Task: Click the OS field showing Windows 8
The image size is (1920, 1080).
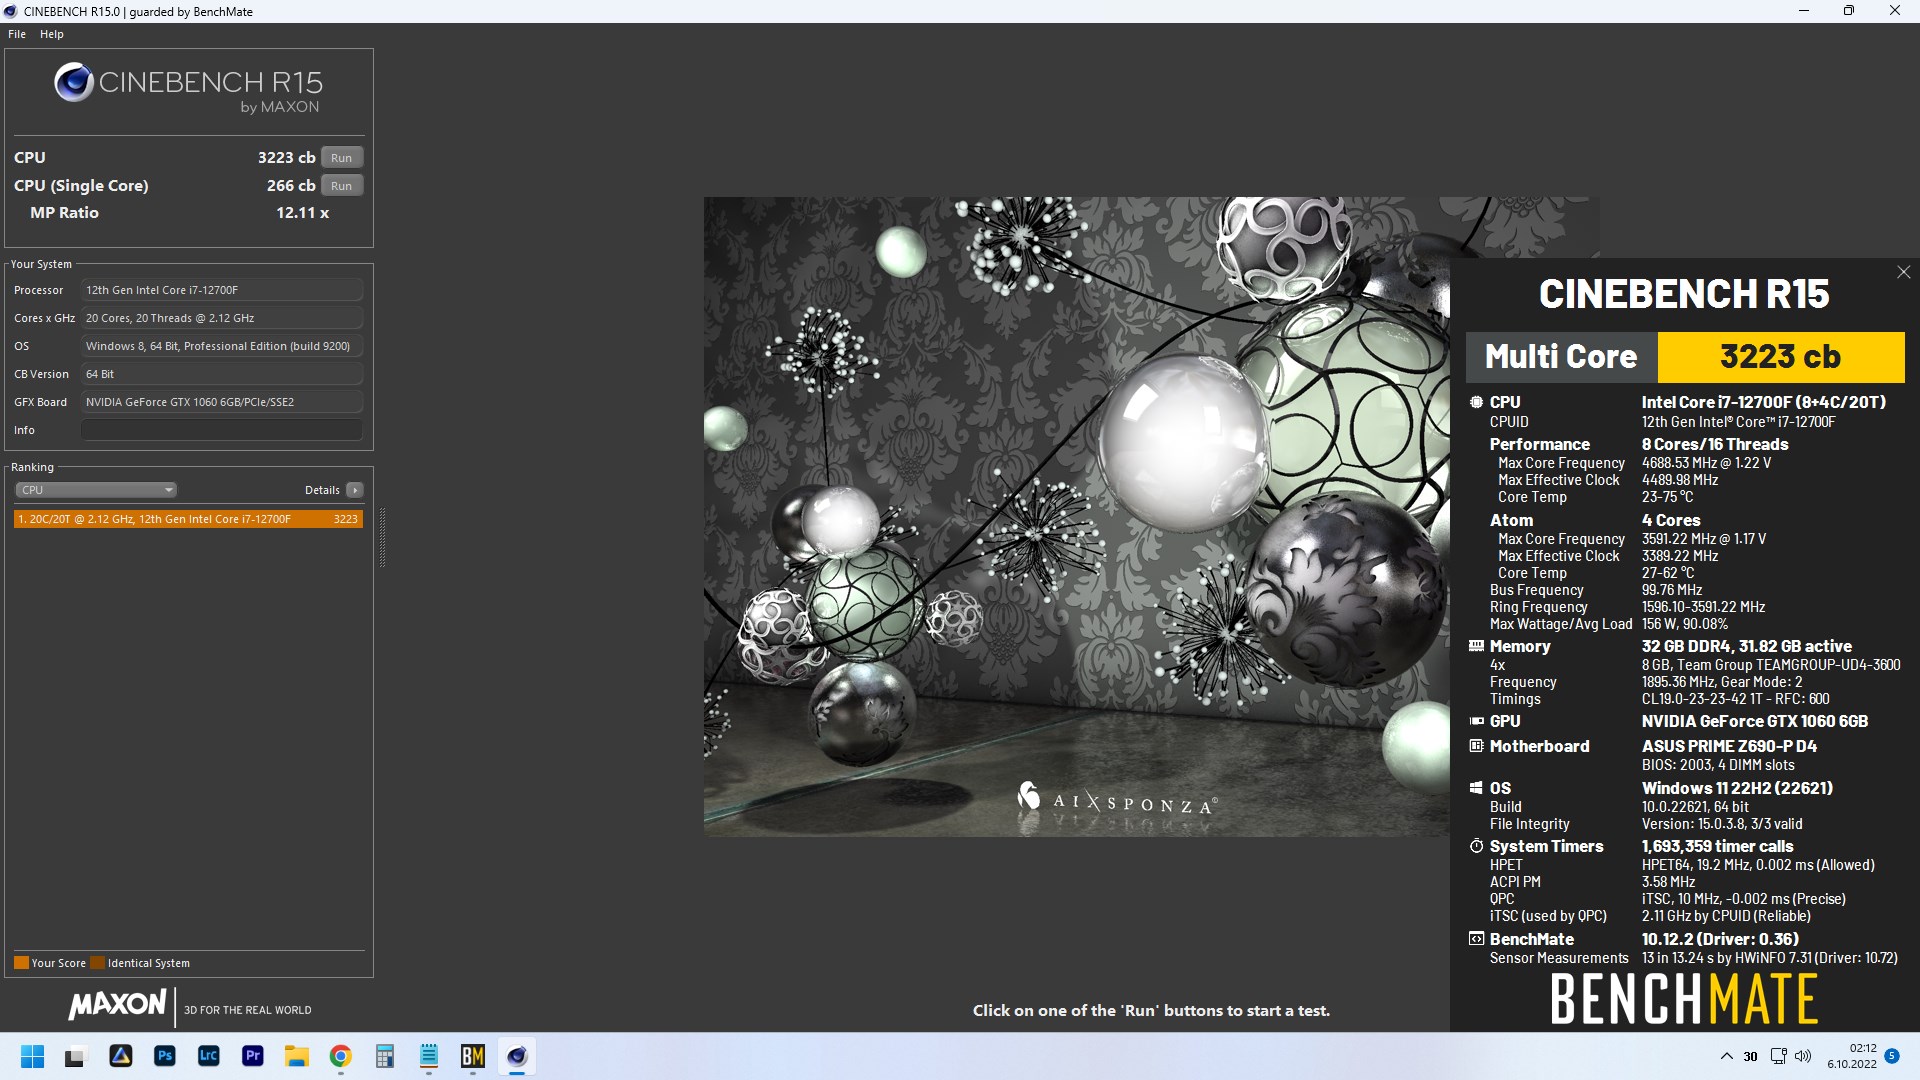Action: [x=221, y=346]
